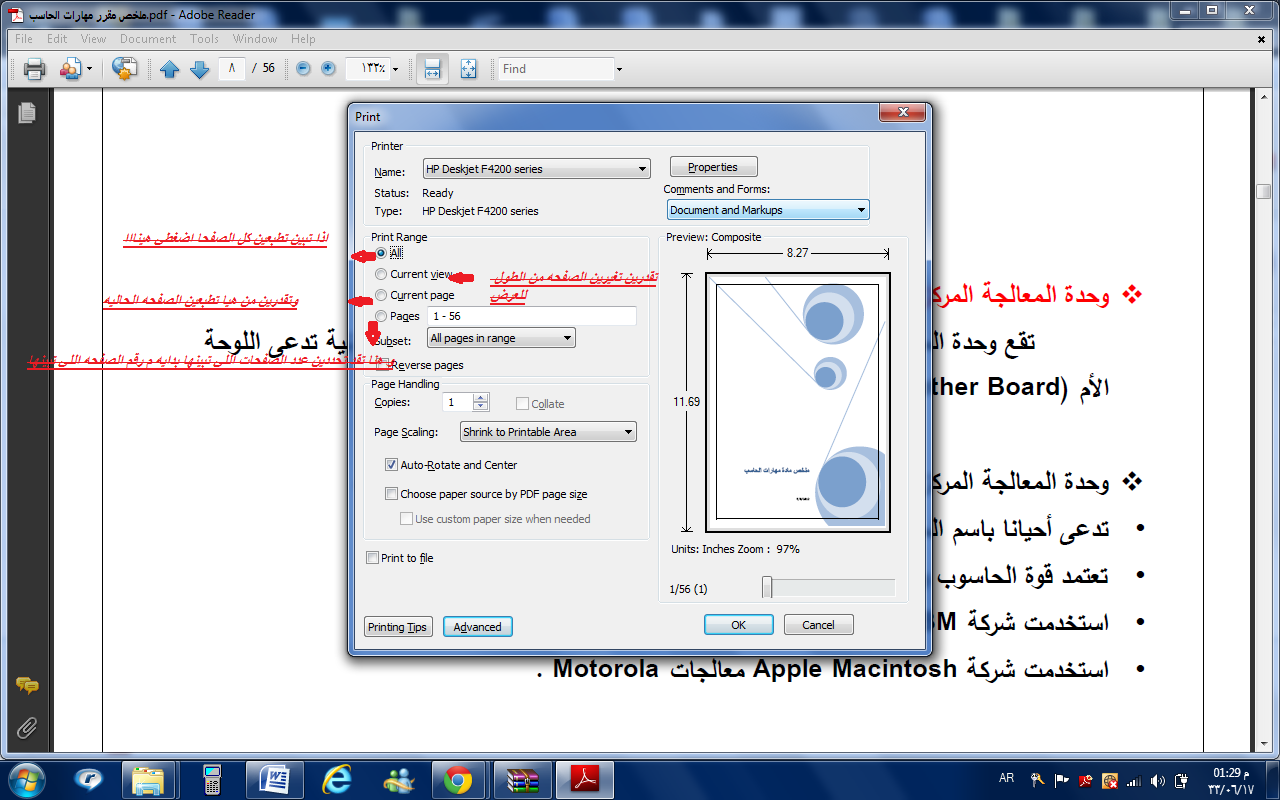Image resolution: width=1280 pixels, height=800 pixels.
Task: Click the printer Properties button
Action: pyautogui.click(x=713, y=167)
